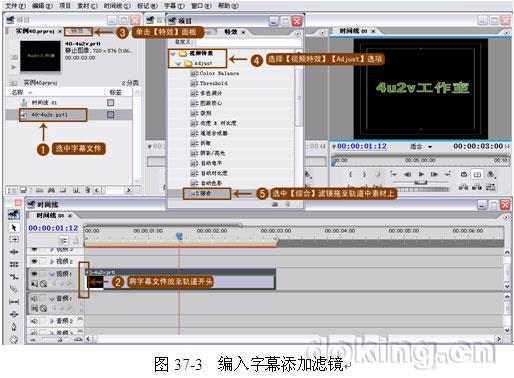The width and height of the screenshot is (514, 378).
Task: Click the Play button in program monitor
Action: tap(421, 174)
